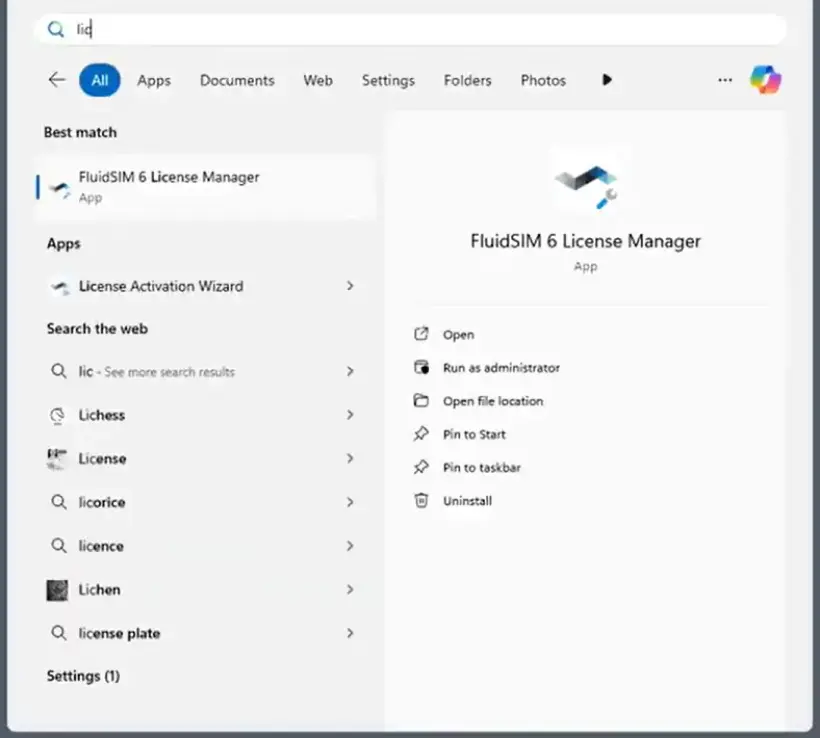Click the FluidSIM 6 License Manager title in preview
This screenshot has width=820, height=738.
point(585,241)
